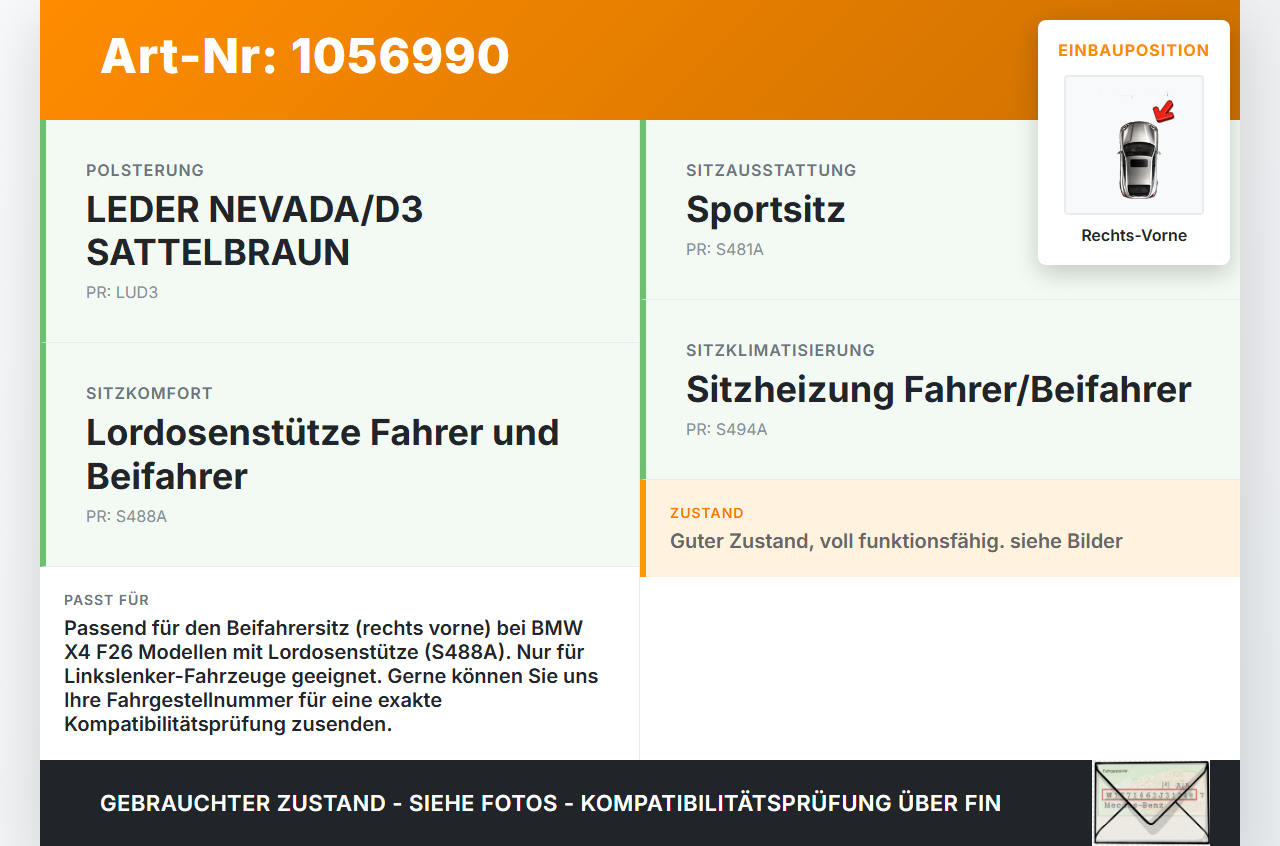Select LEDER NEVADA/D3 SATTELBRAUN text

(x=255, y=231)
